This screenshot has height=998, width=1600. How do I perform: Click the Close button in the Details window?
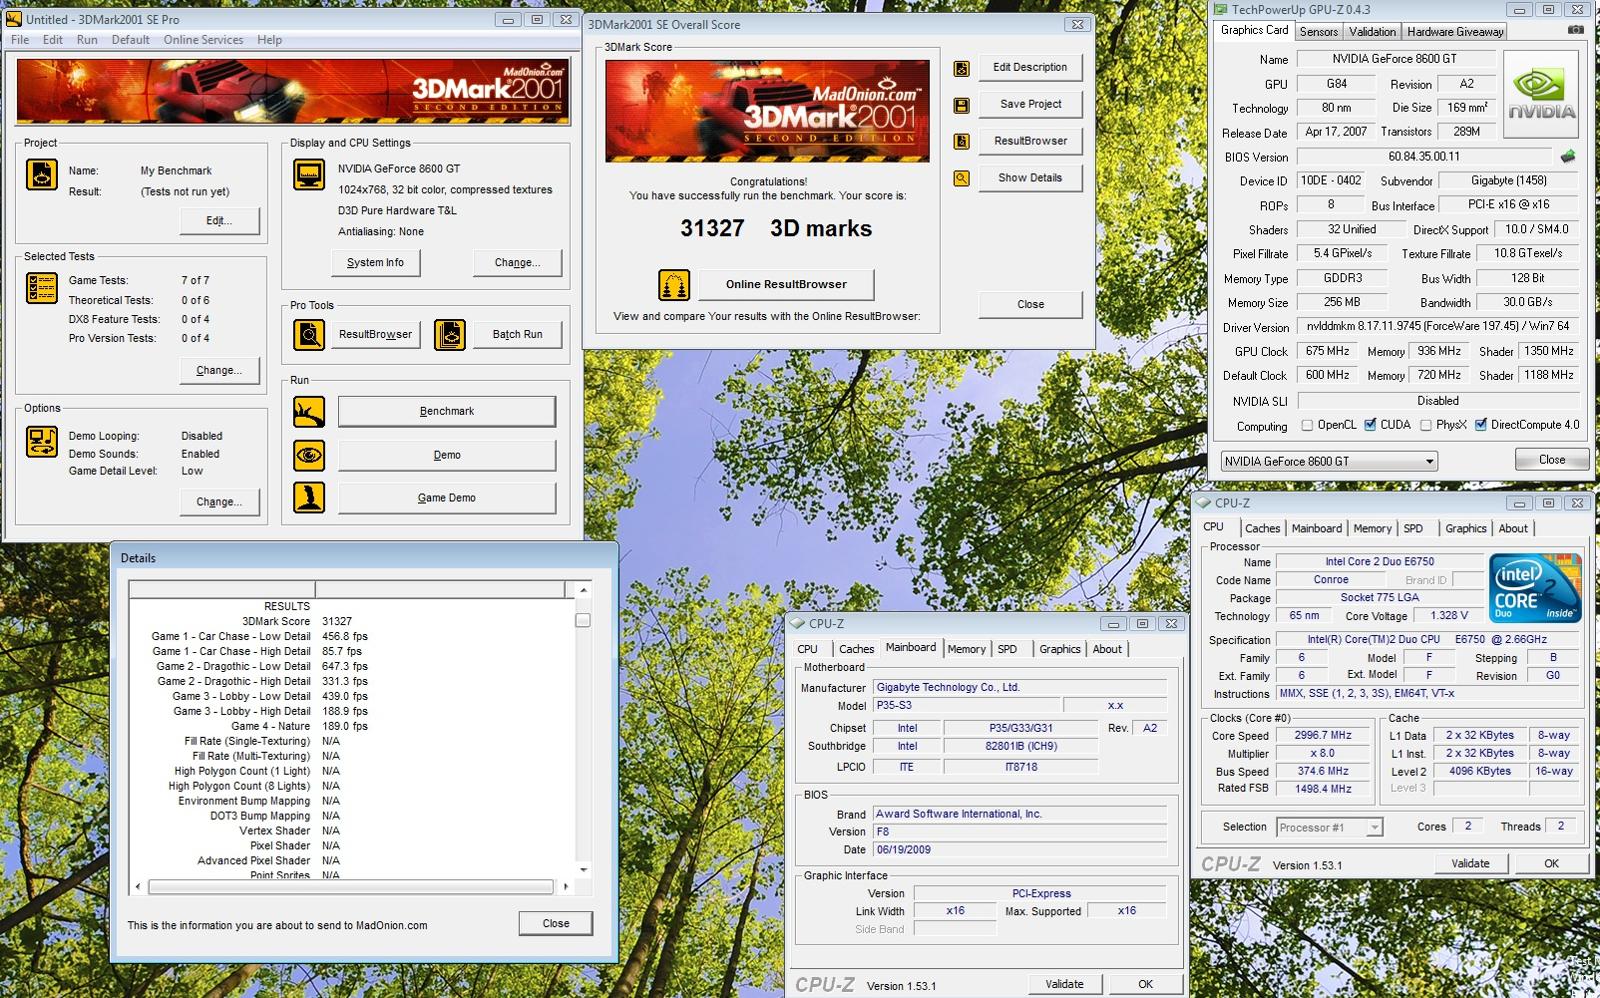coord(556,923)
